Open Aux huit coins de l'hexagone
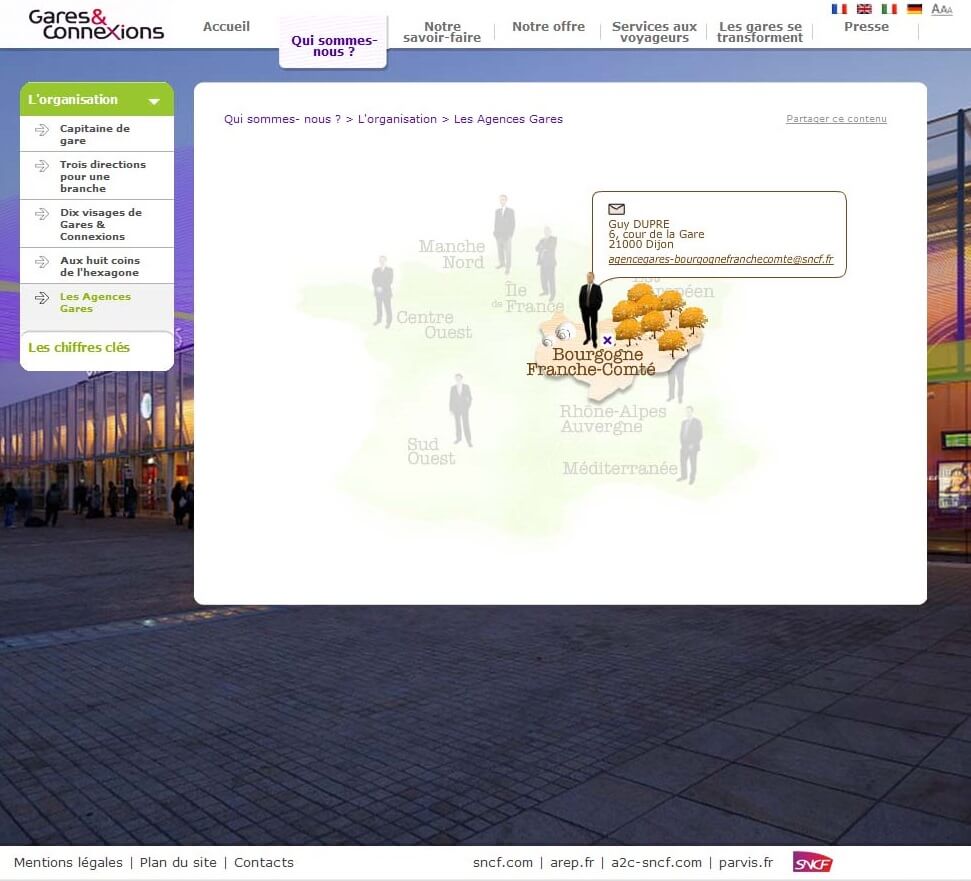971x881 pixels. (x=100, y=266)
